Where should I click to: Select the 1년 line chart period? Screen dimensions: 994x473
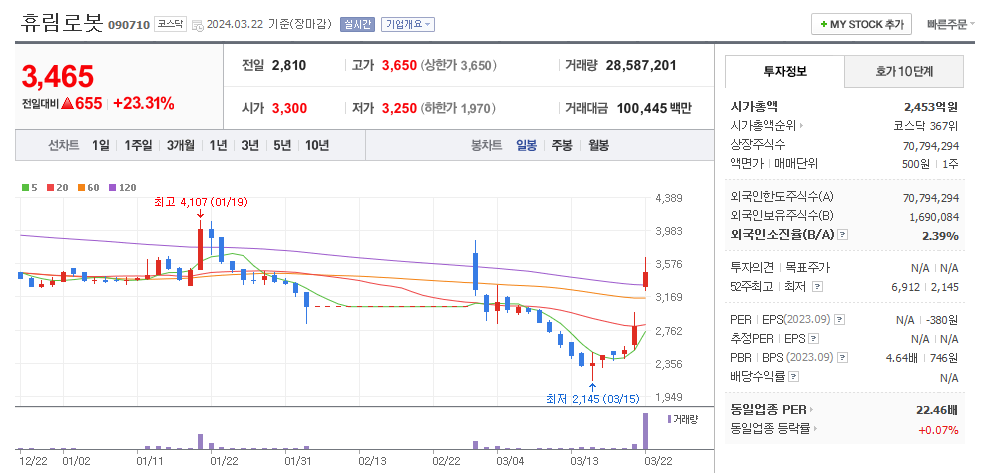click(x=218, y=145)
